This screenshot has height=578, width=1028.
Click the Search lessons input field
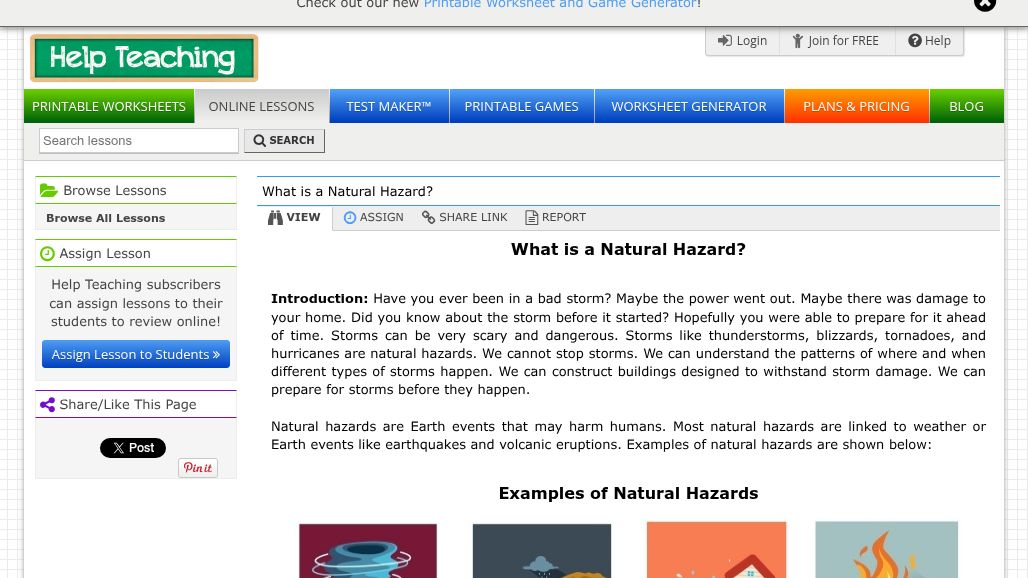tap(138, 140)
